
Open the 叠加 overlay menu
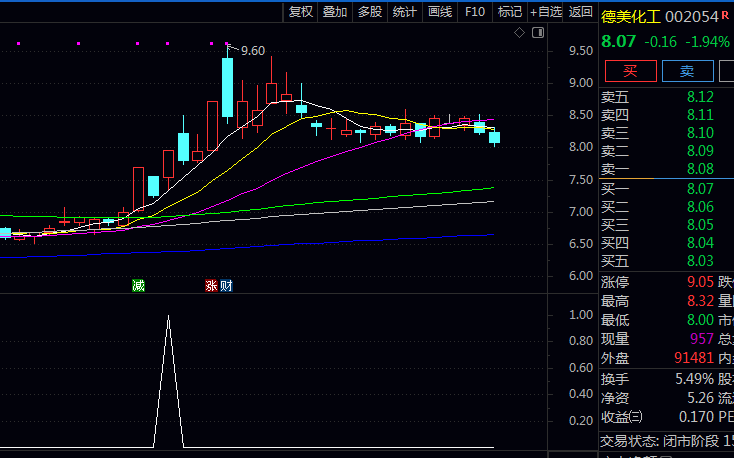(x=335, y=12)
